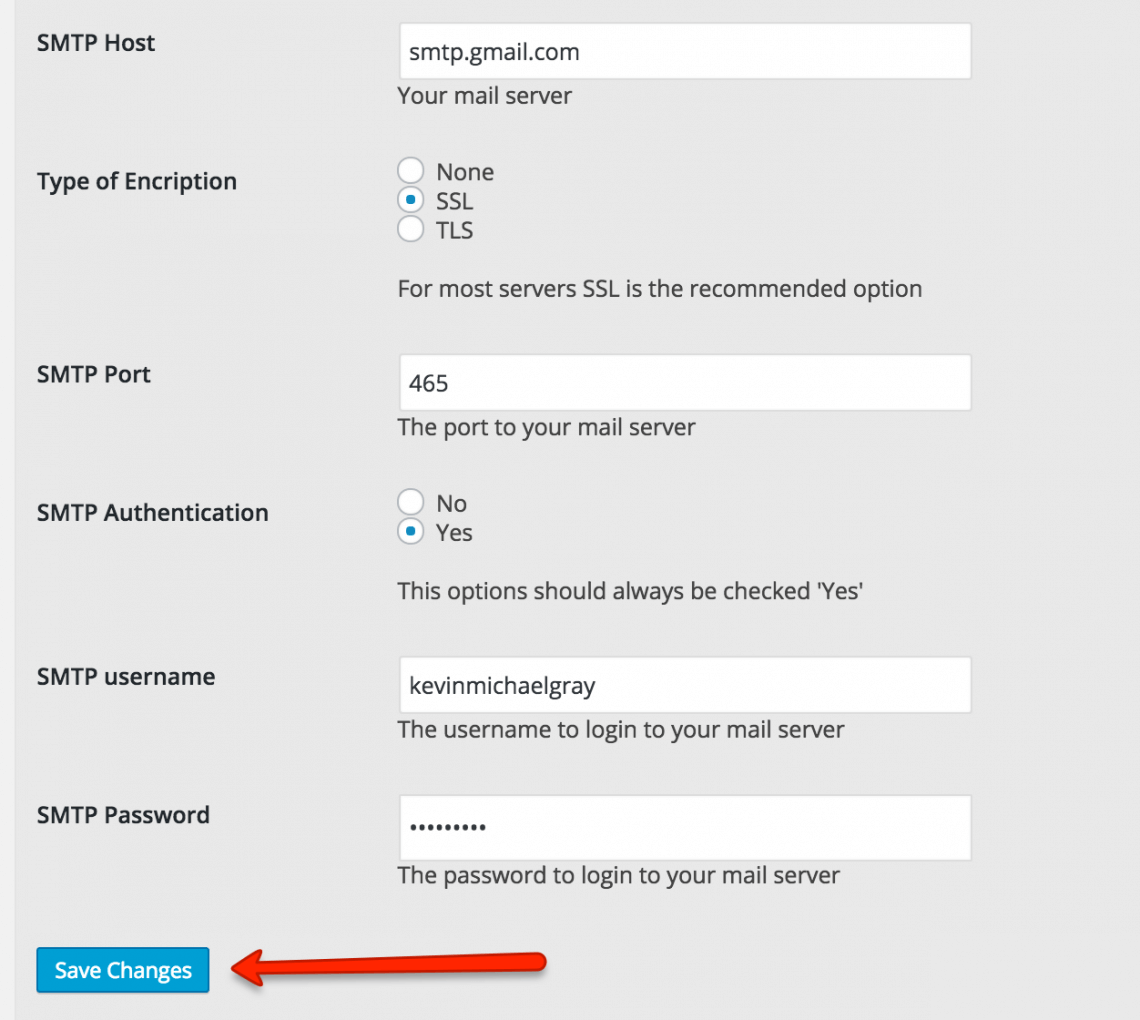Viewport: 1140px width, 1020px height.
Task: Click the SMTP Authentication label
Action: [x=152, y=512]
